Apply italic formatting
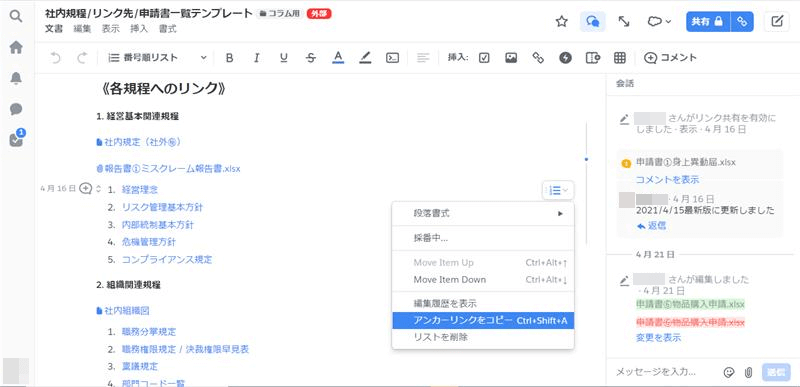The height and width of the screenshot is (387, 800). click(257, 58)
